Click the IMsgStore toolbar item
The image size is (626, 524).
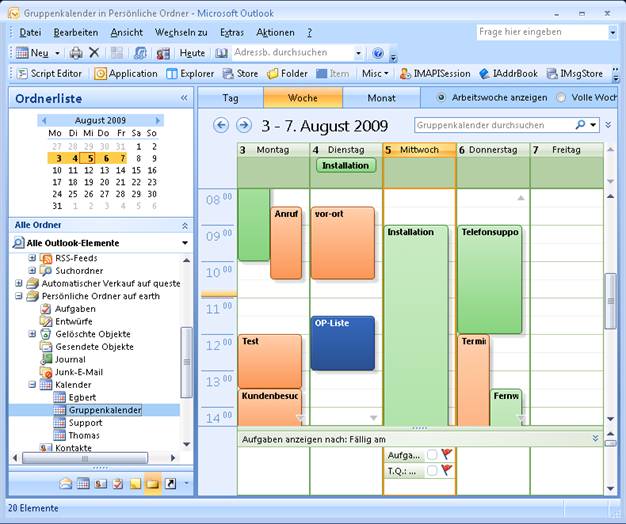575,74
